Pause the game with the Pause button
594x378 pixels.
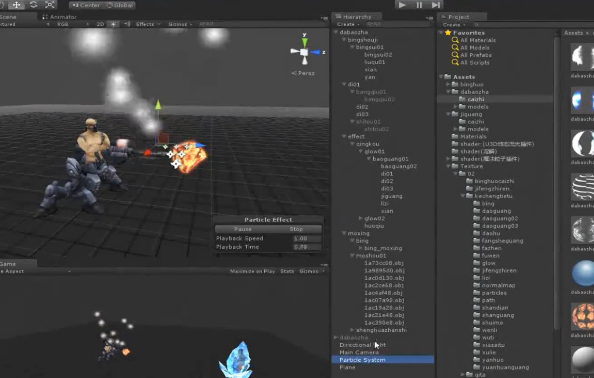coord(419,5)
